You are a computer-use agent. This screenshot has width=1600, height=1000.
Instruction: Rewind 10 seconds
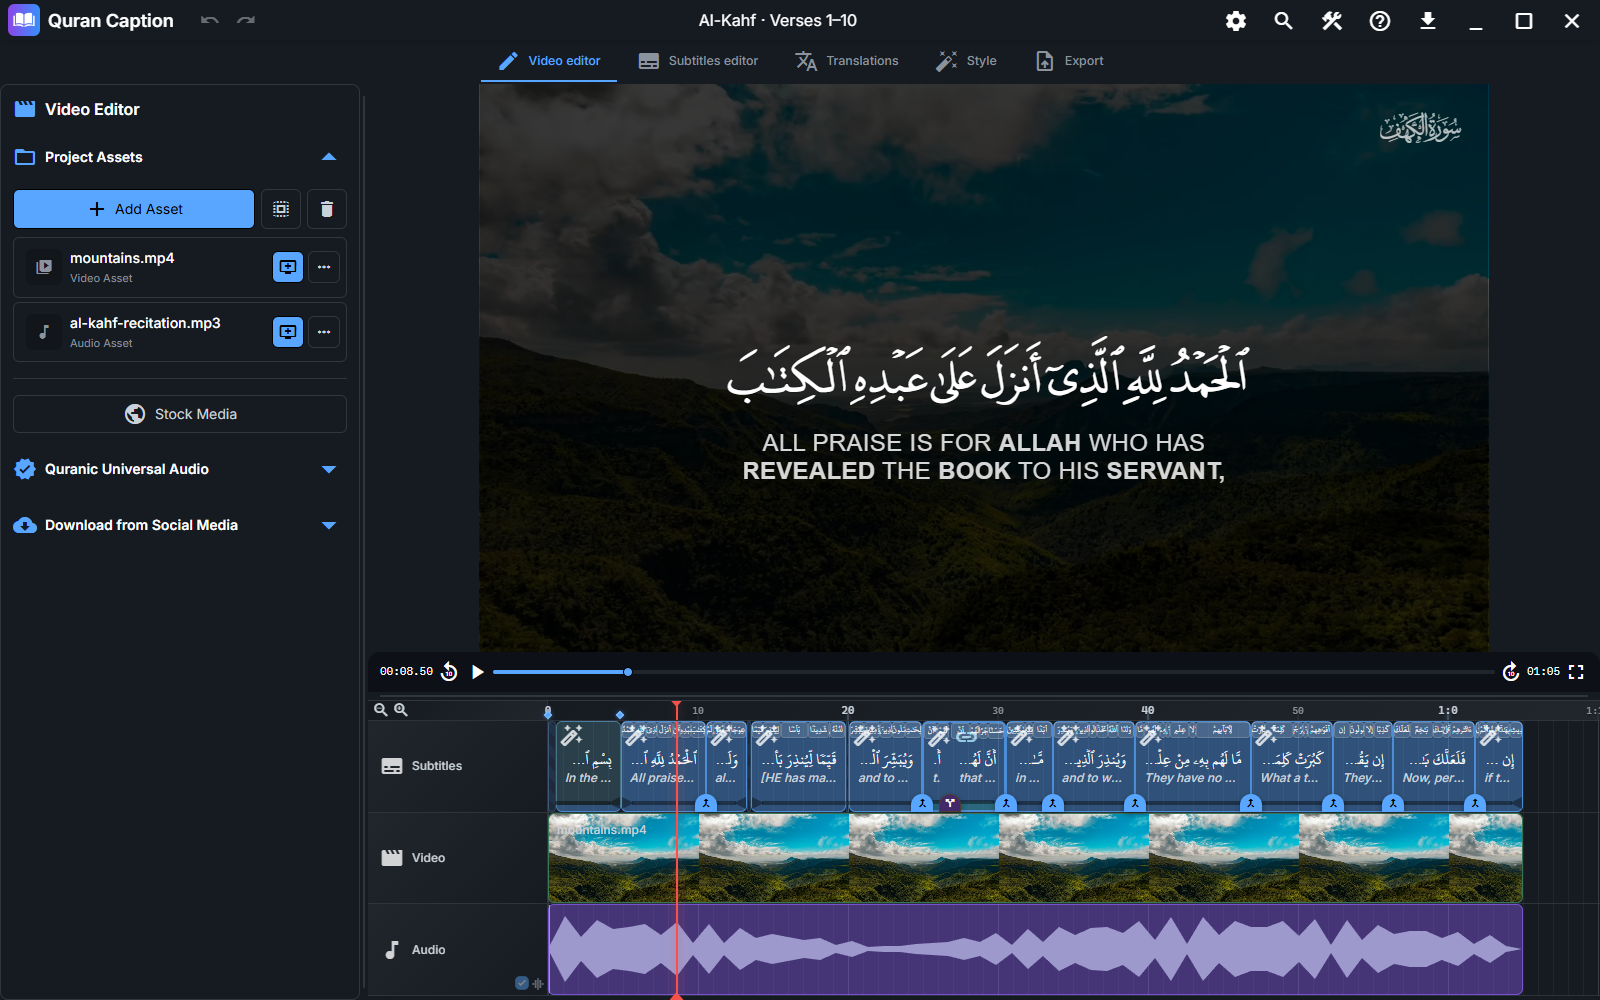449,672
